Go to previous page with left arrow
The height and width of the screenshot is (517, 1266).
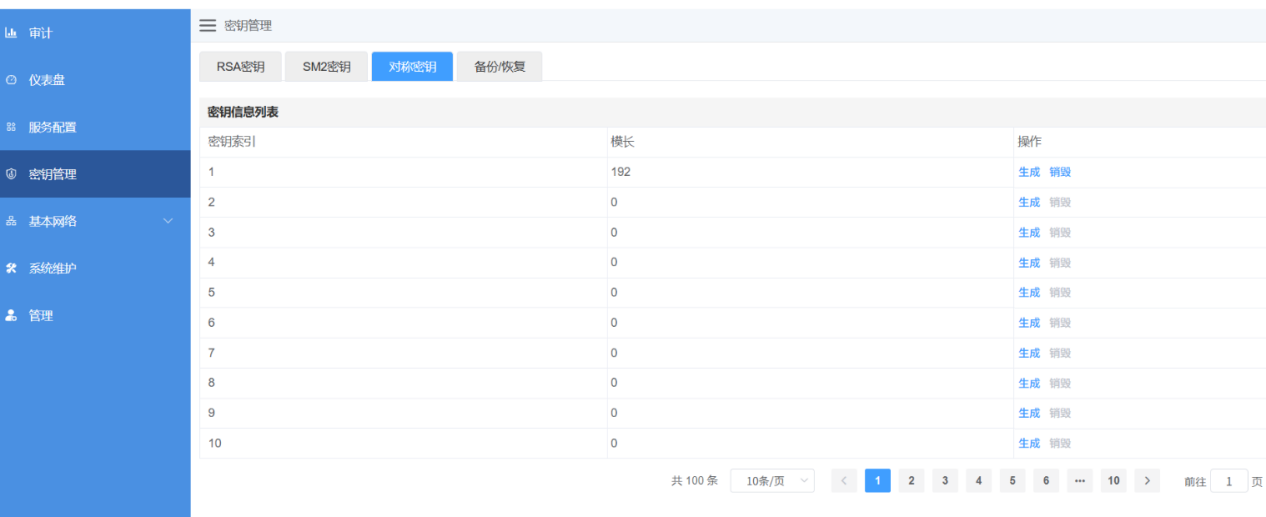(843, 481)
